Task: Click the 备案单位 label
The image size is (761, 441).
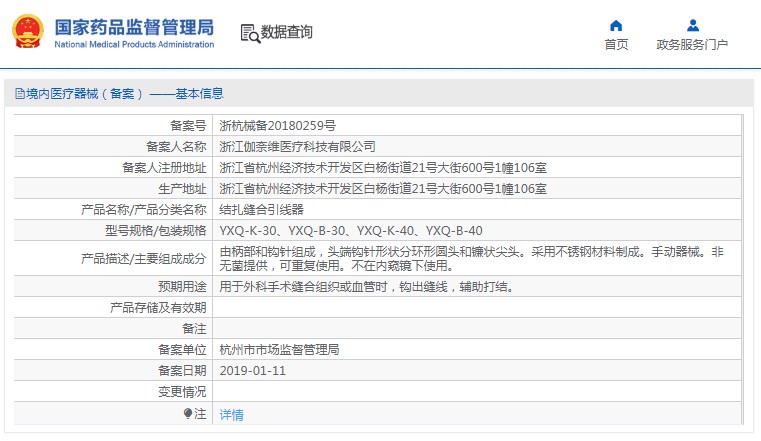Action: coord(182,350)
